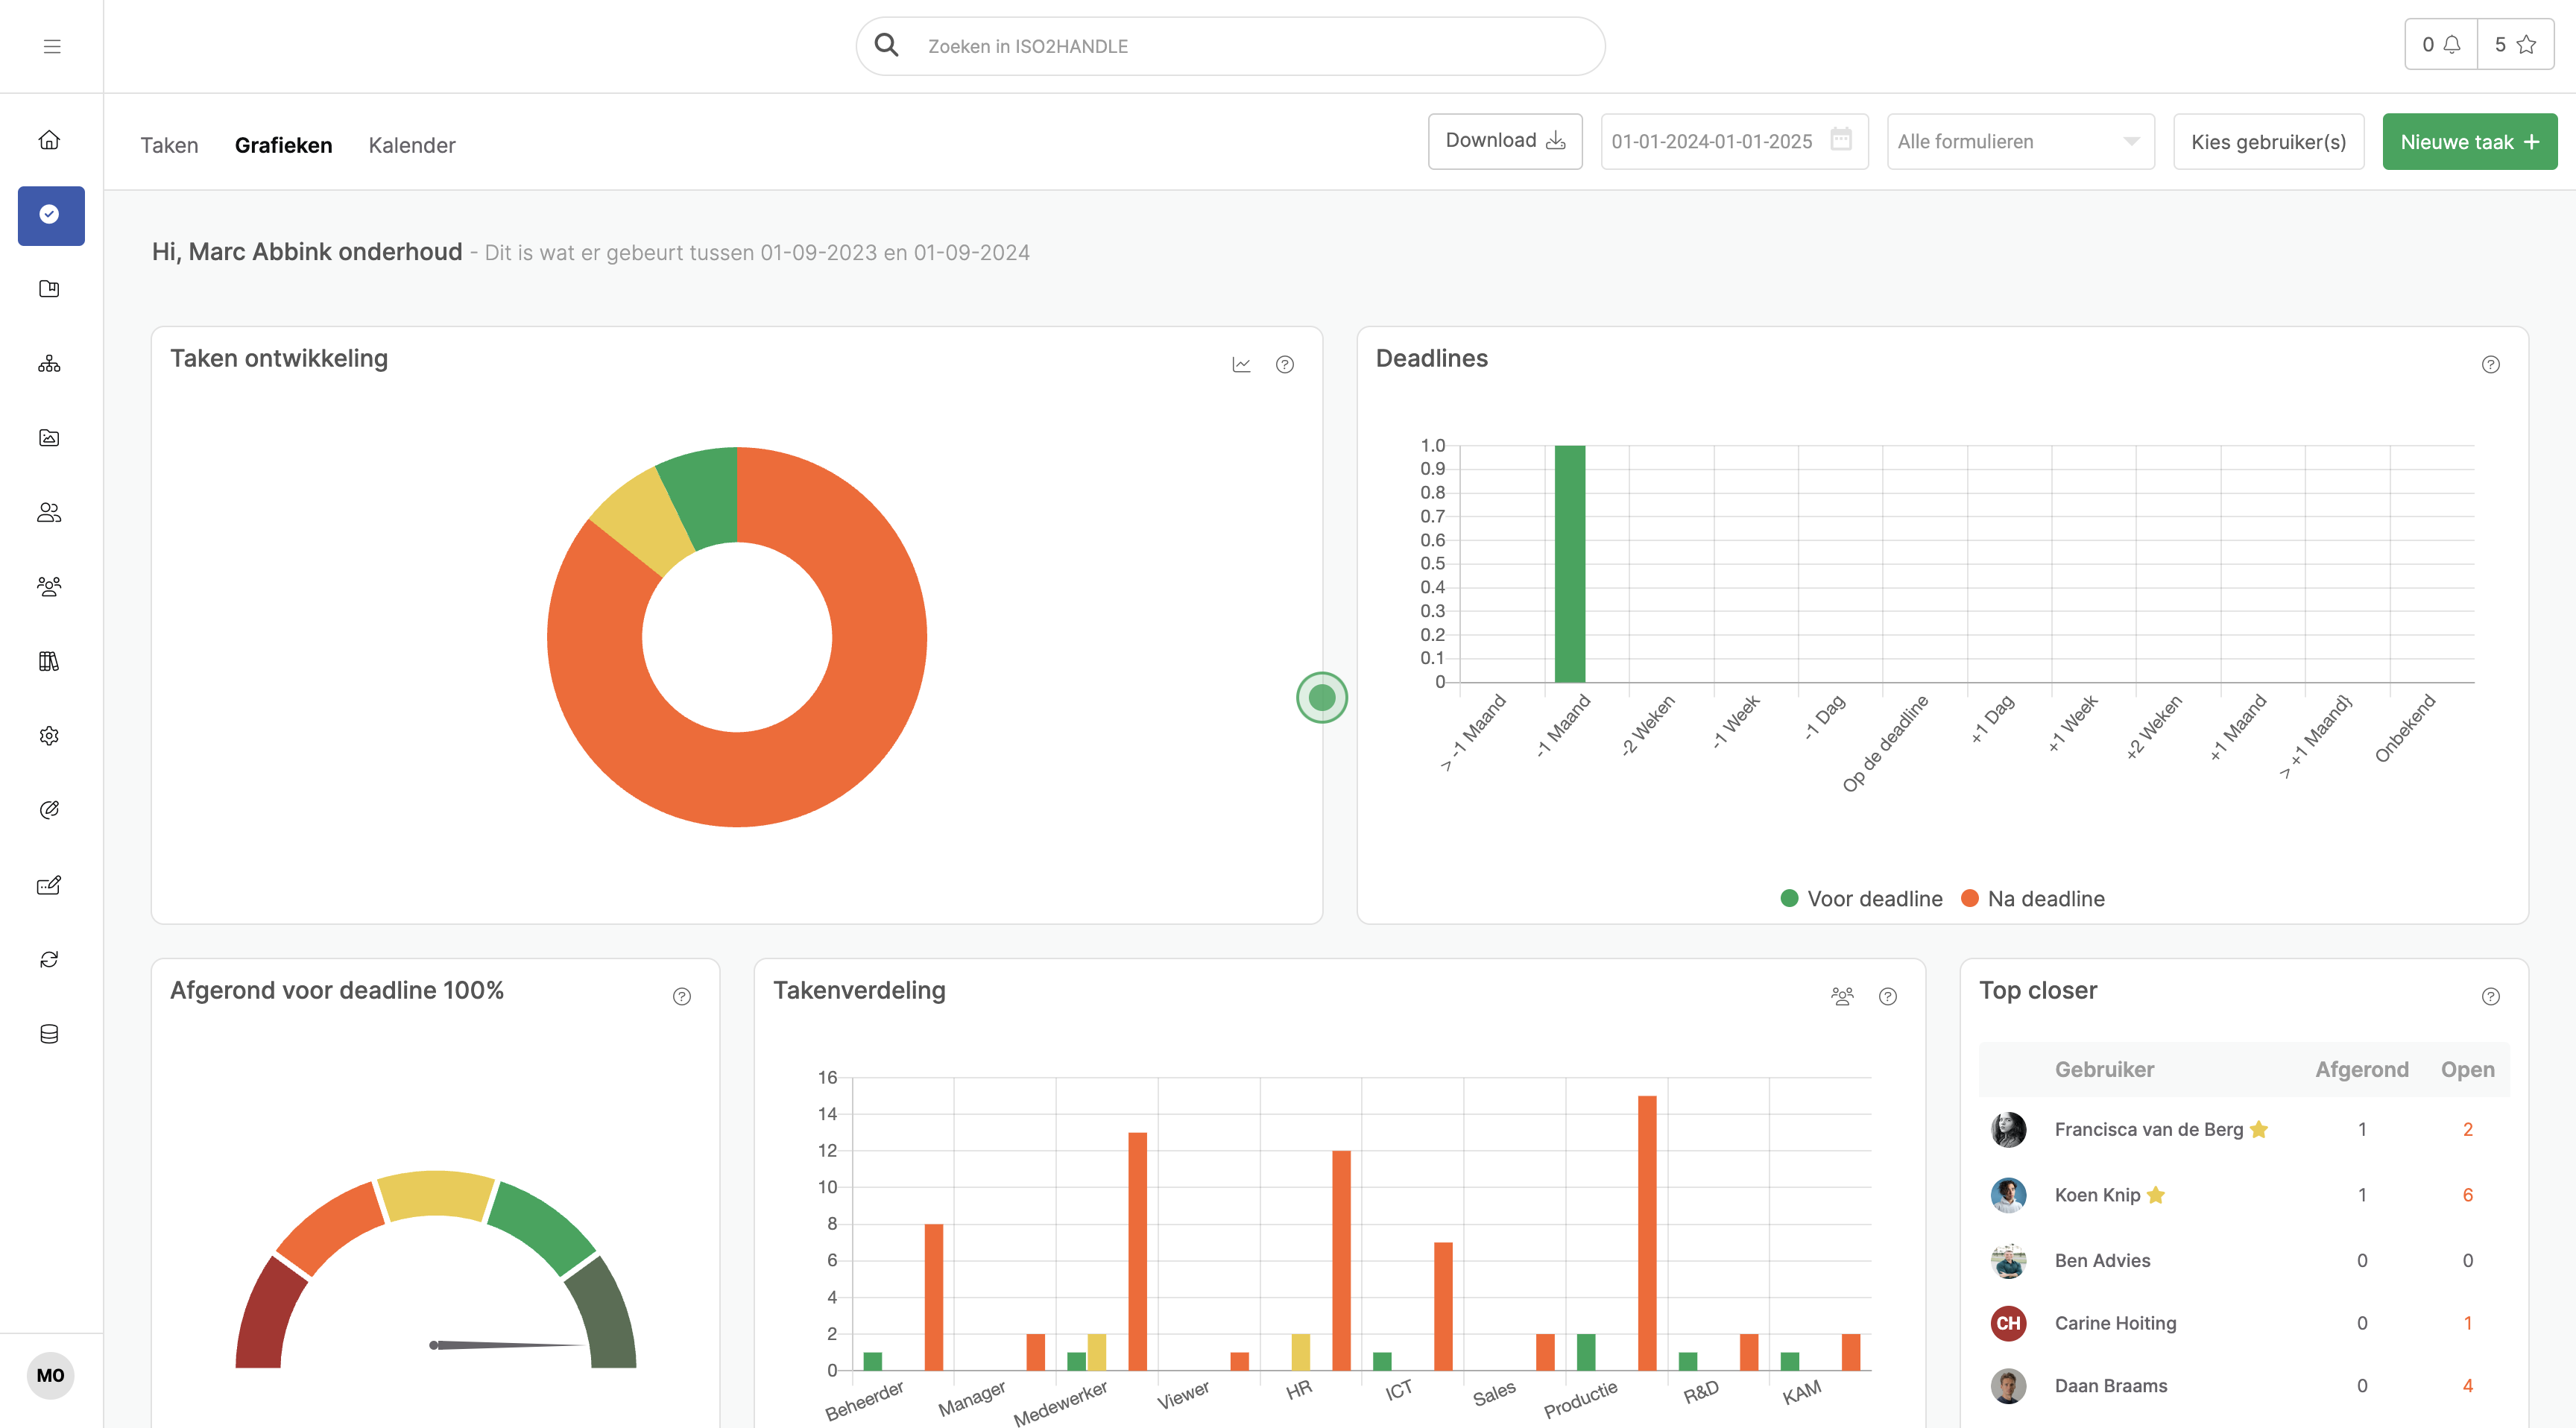Click the green donut segment
The image size is (2576, 1428).
click(706, 498)
